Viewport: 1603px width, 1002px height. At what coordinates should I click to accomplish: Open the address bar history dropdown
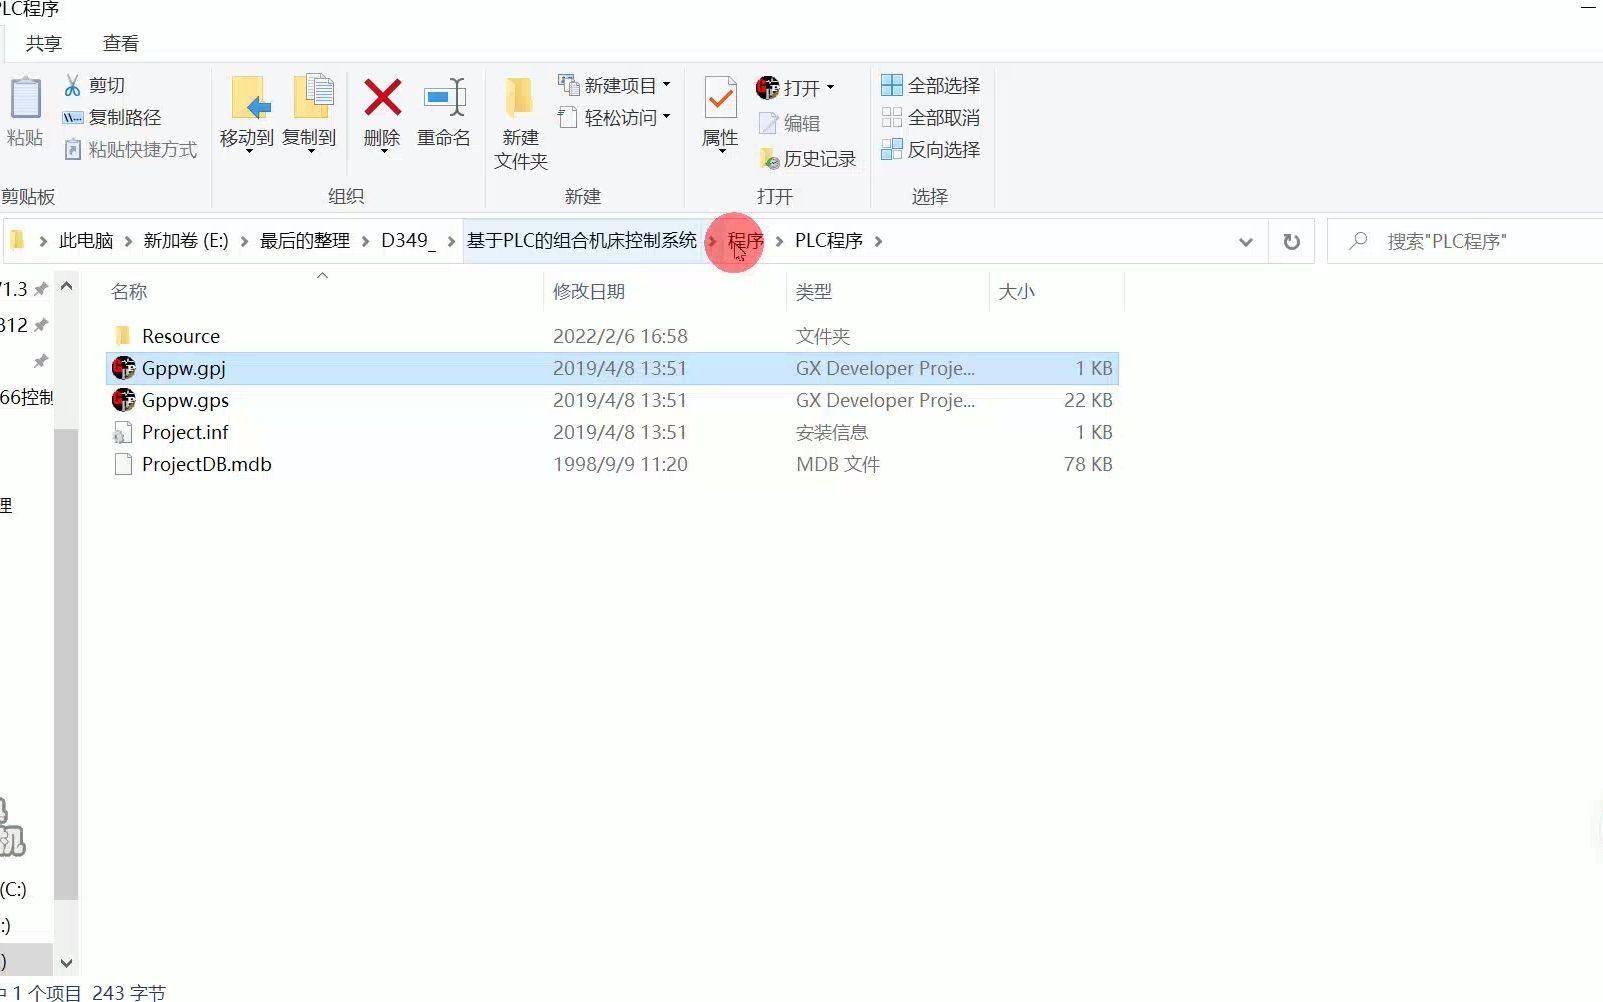coord(1246,242)
